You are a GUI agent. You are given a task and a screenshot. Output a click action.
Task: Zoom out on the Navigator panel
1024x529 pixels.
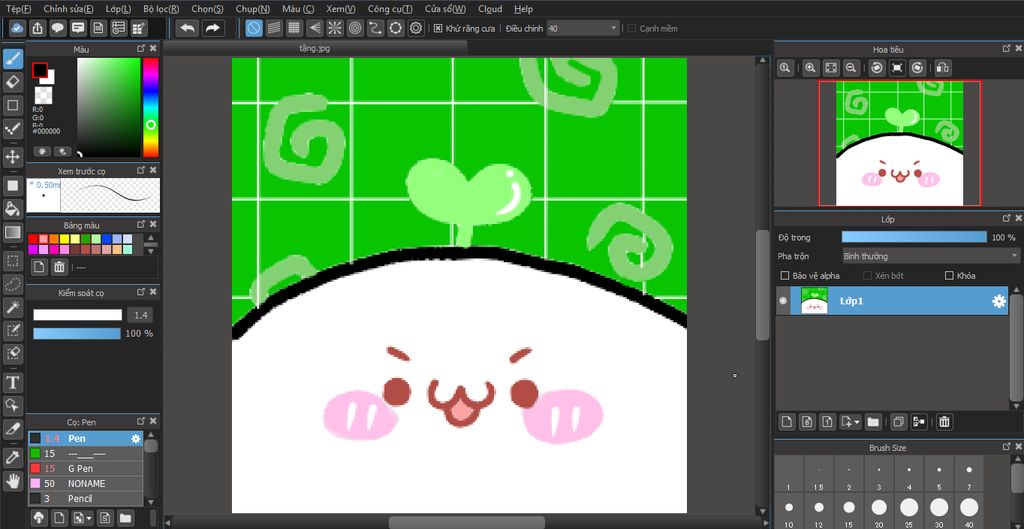tap(850, 67)
